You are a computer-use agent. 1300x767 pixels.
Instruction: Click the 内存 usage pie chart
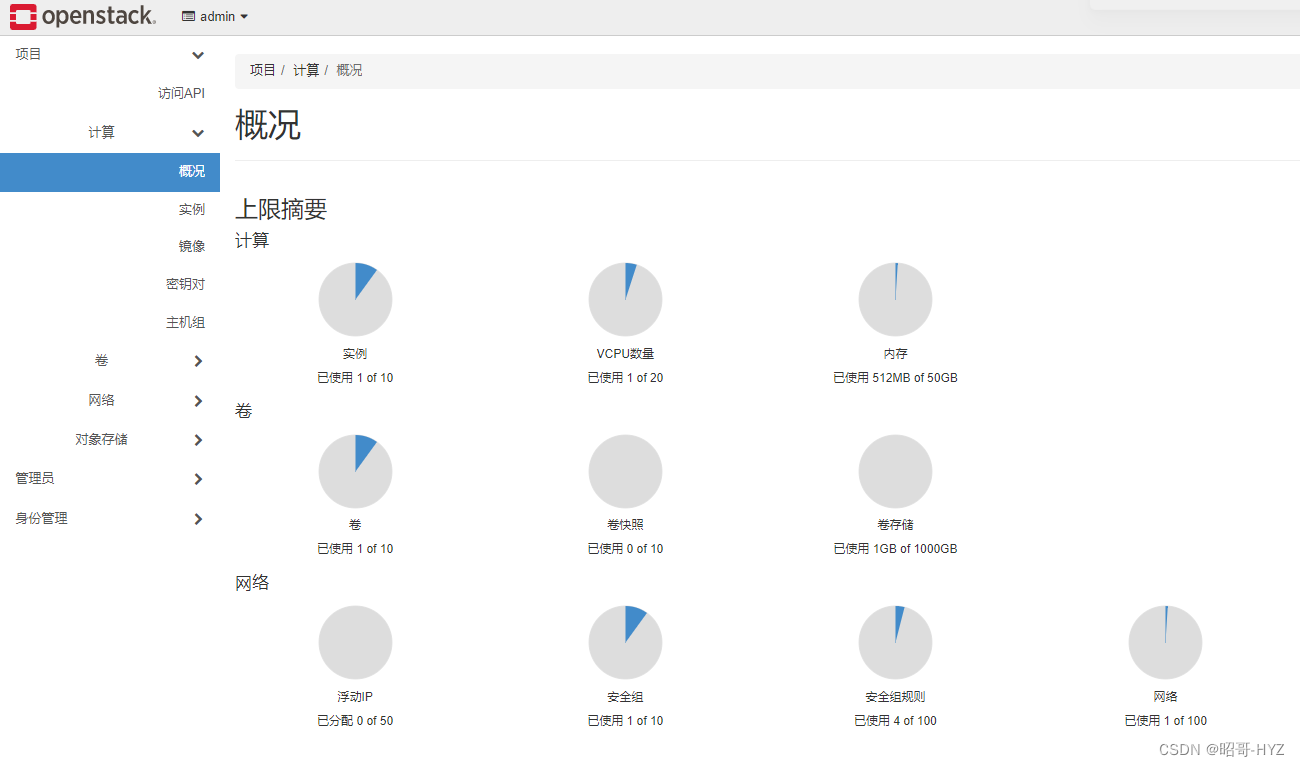click(895, 299)
